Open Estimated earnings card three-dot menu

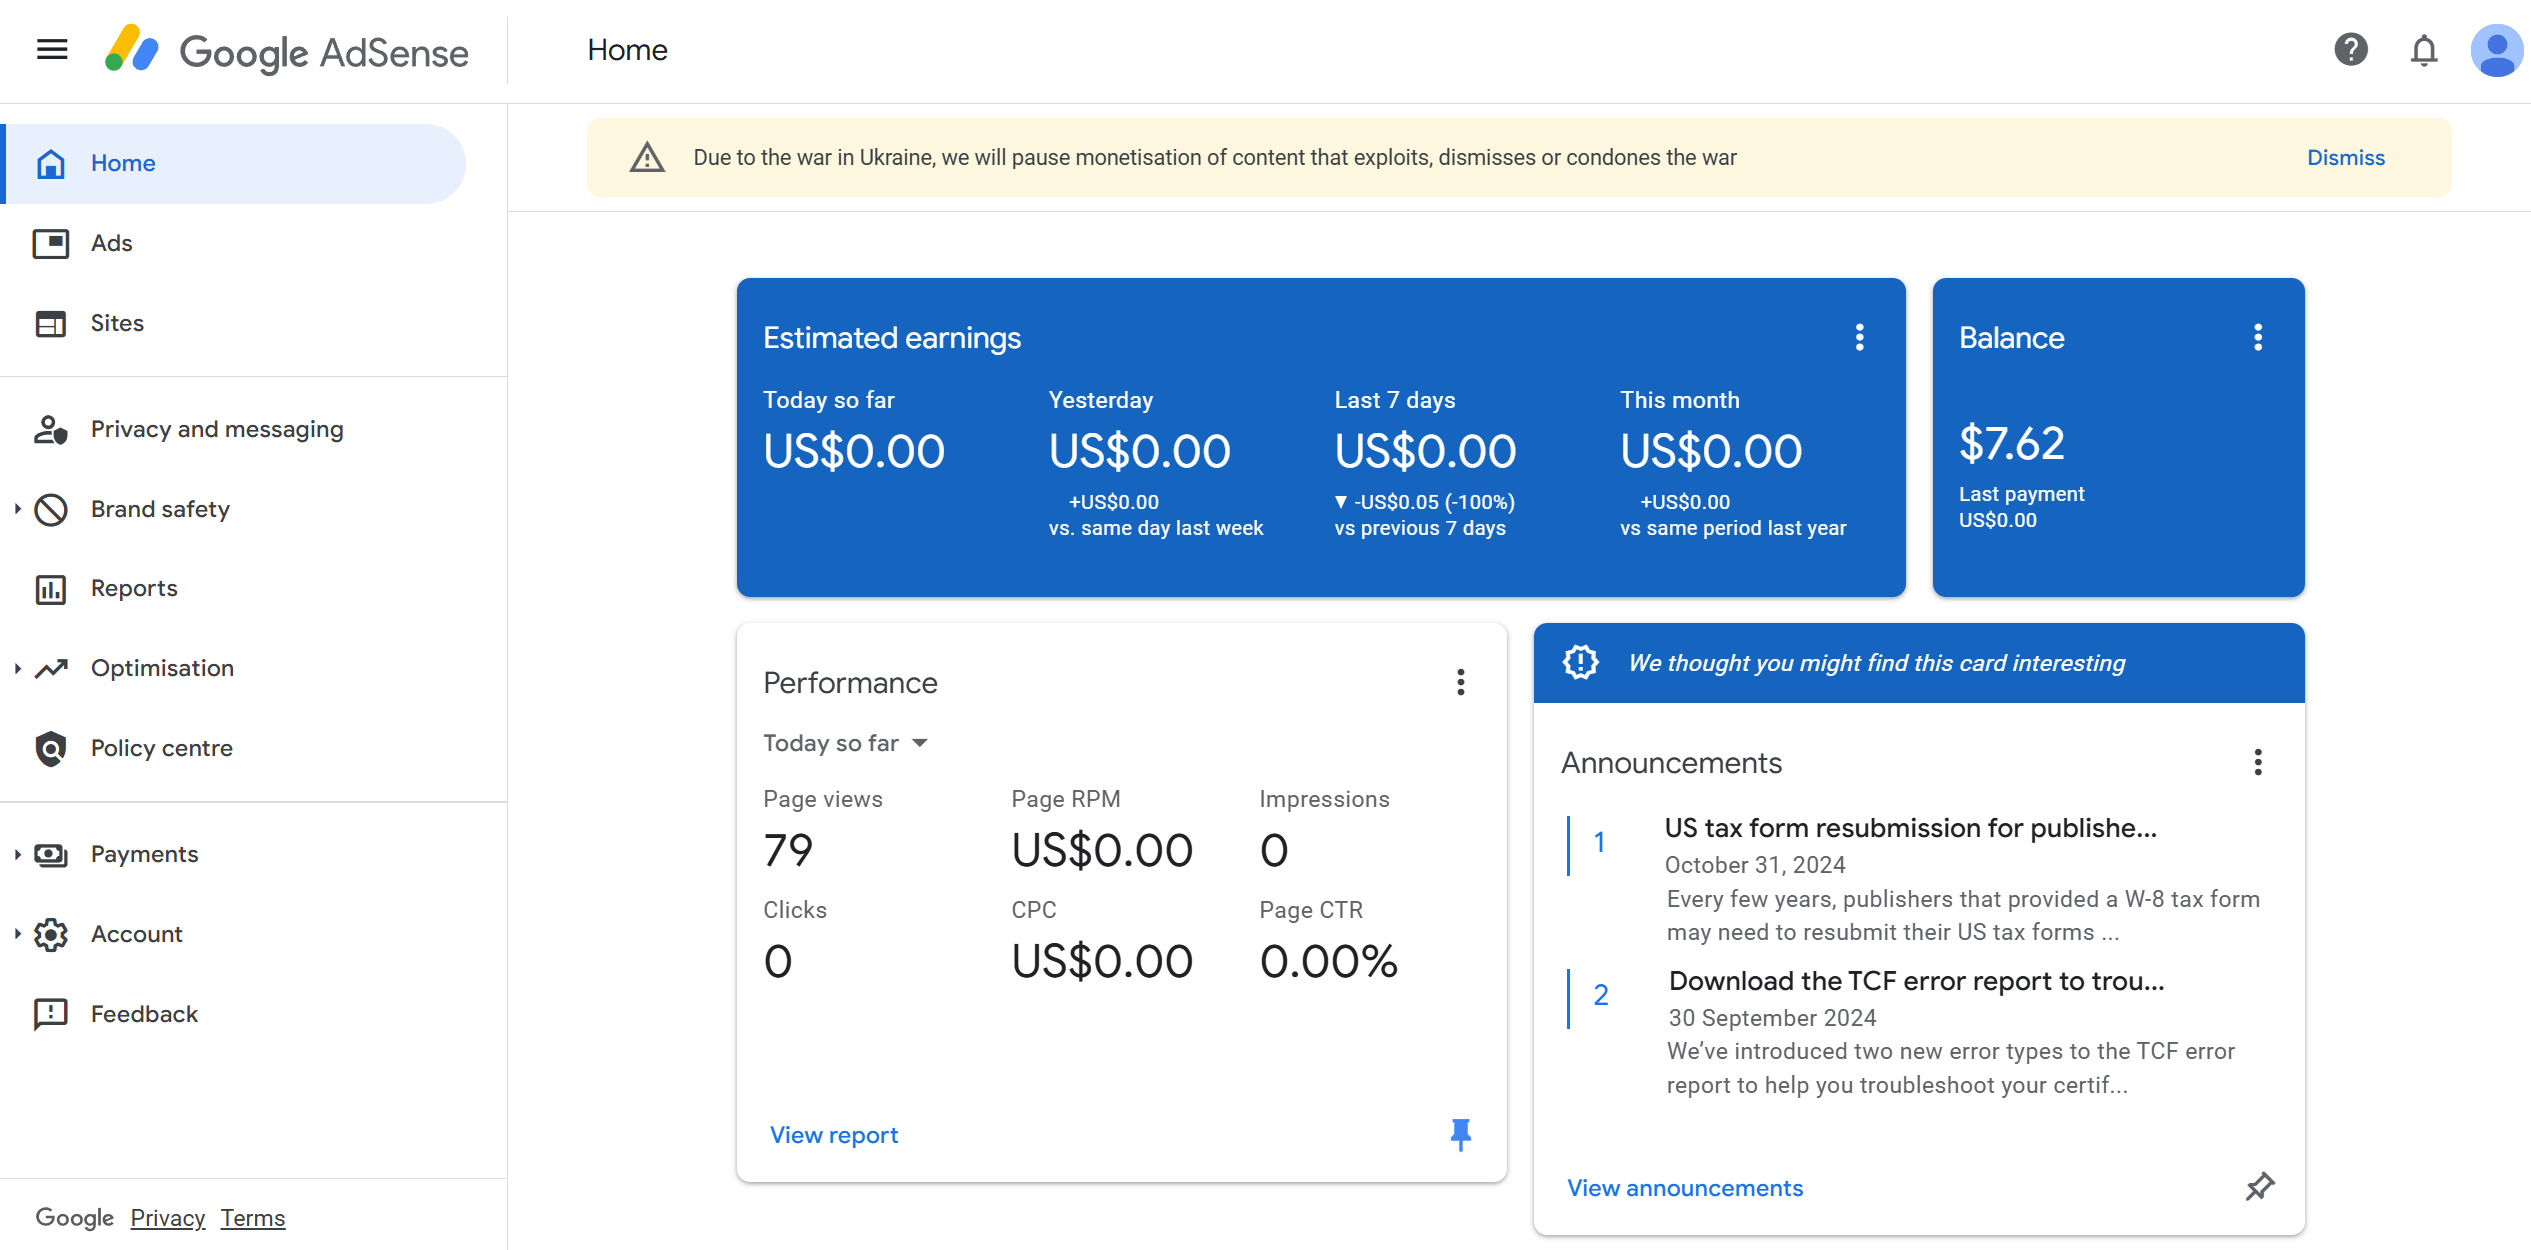pyautogui.click(x=1859, y=337)
